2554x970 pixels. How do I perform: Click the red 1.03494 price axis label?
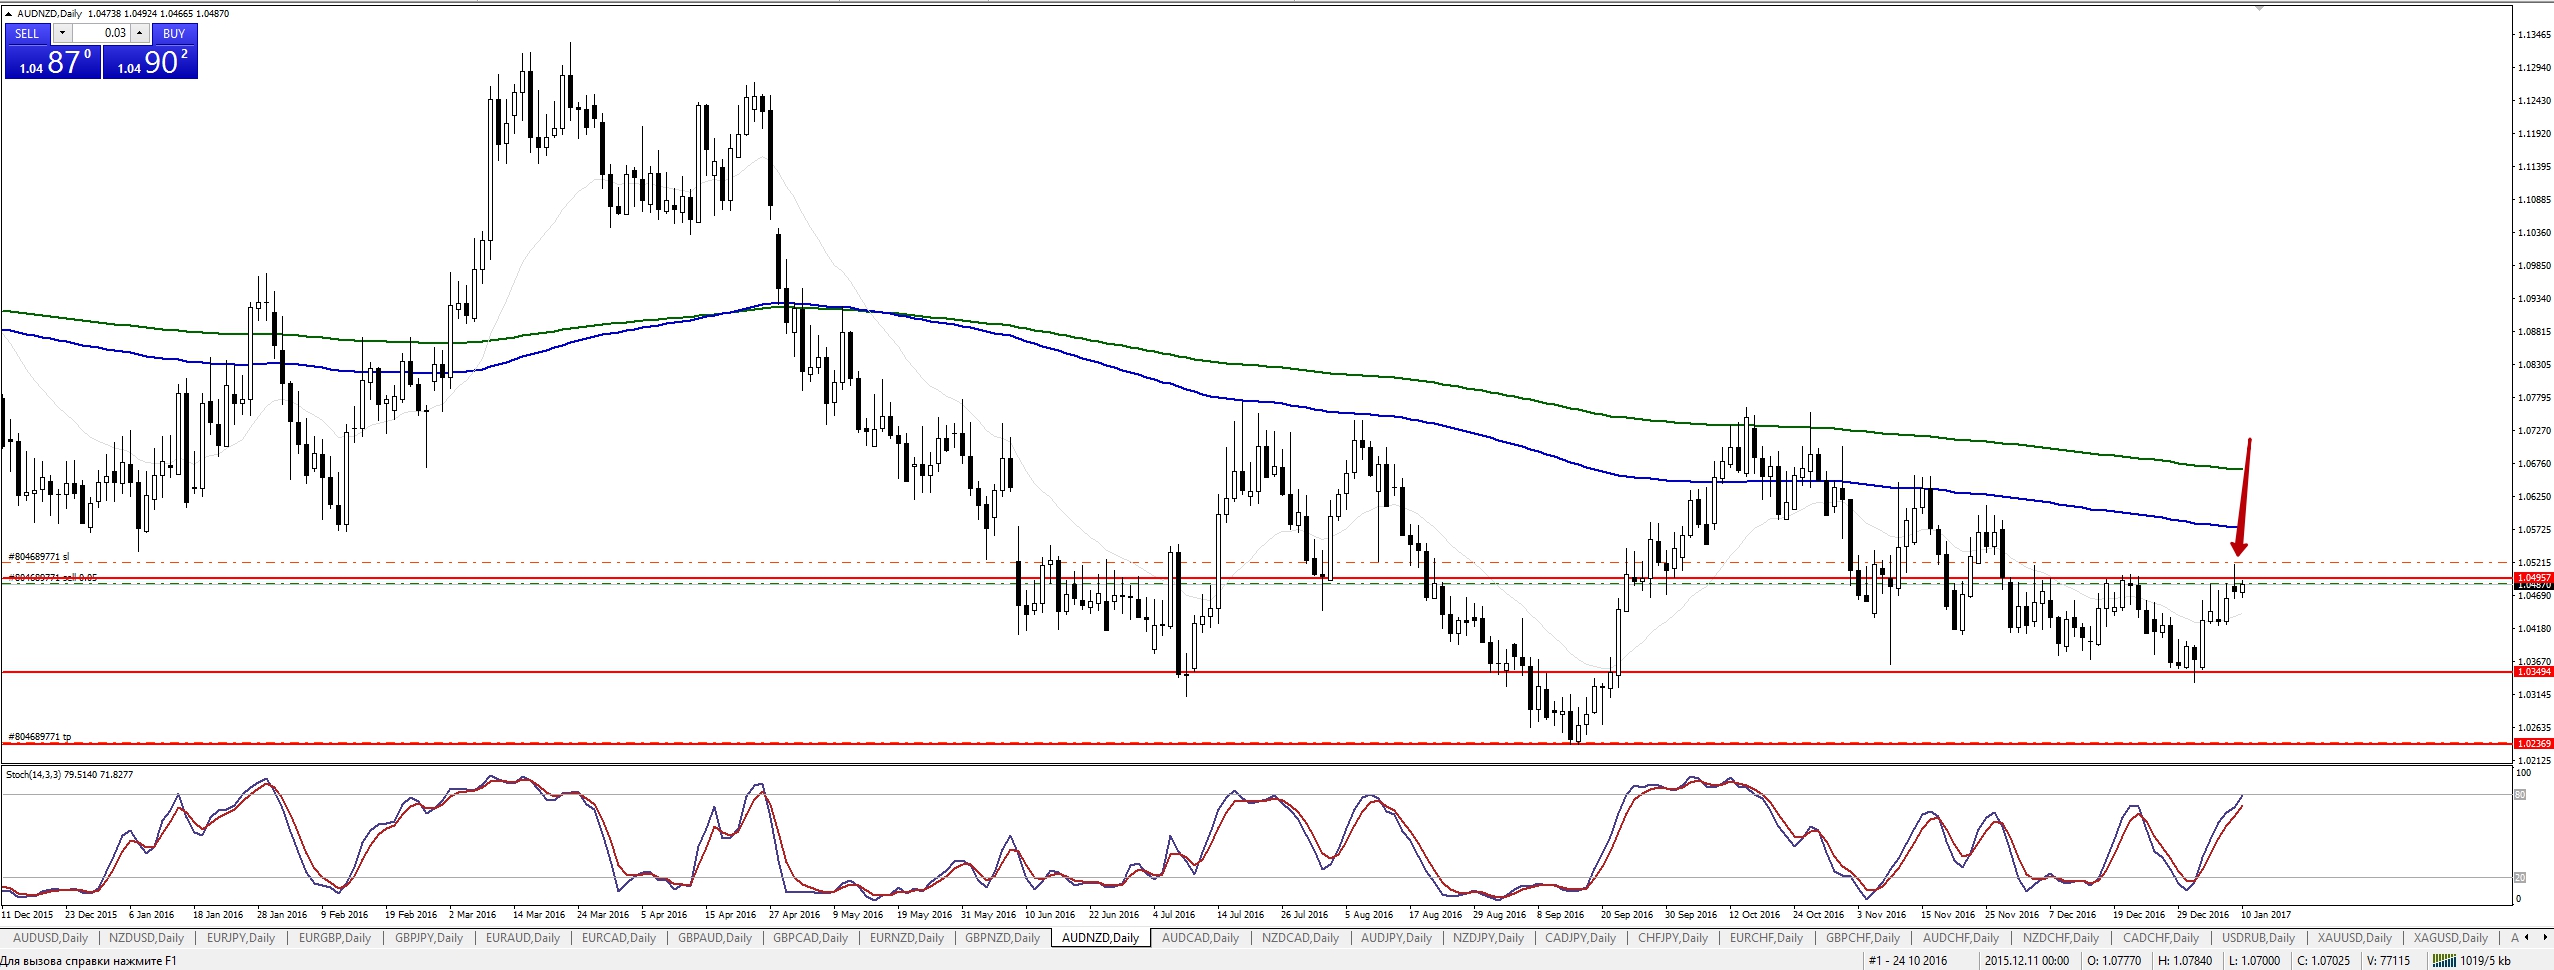pyautogui.click(x=2532, y=672)
